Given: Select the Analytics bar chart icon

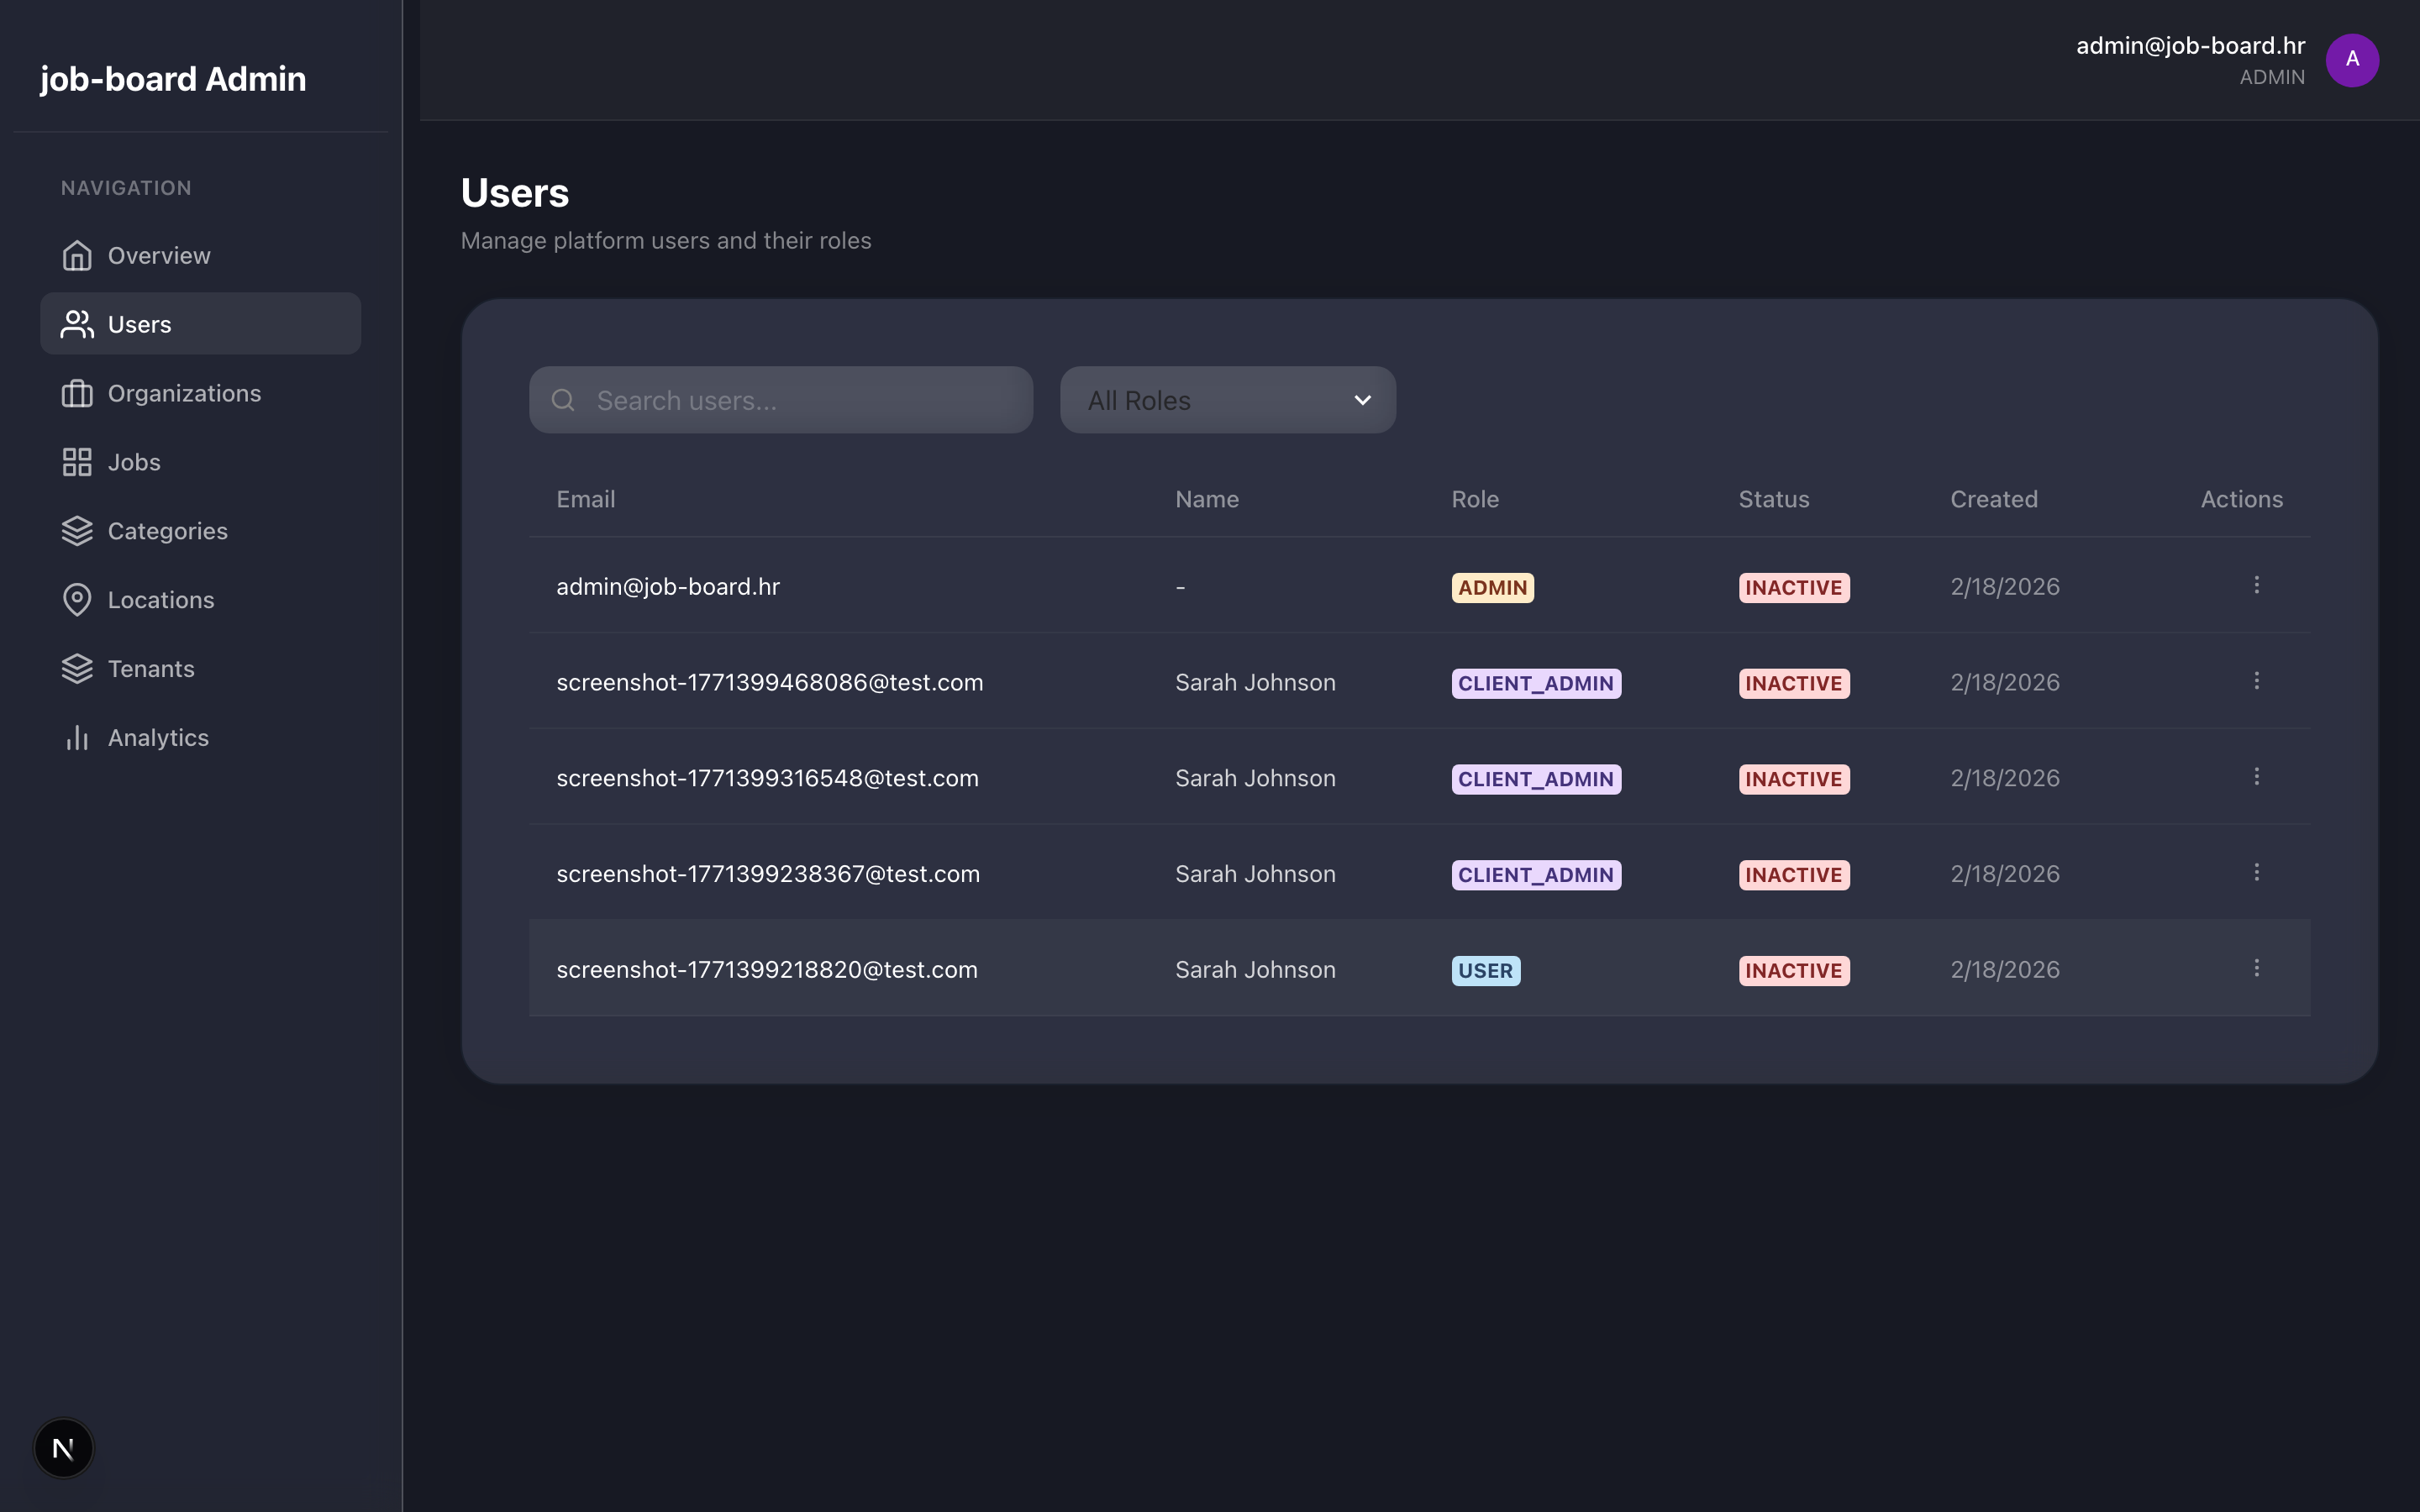Looking at the screenshot, I should point(77,737).
